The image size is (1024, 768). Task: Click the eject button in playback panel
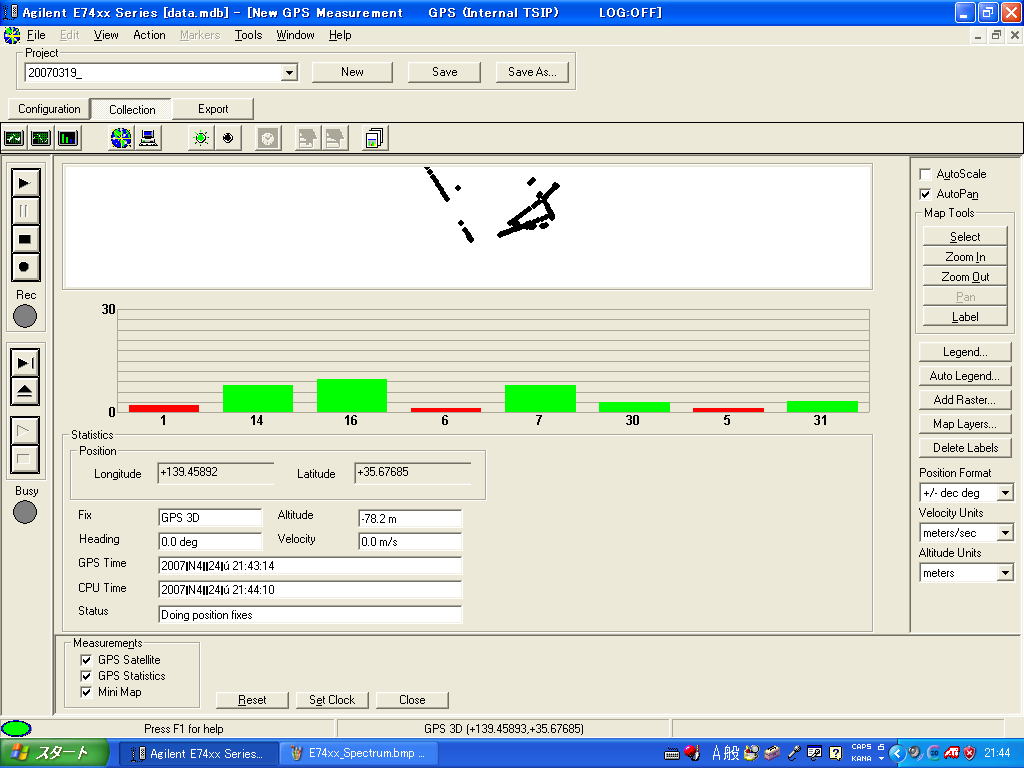coord(25,391)
